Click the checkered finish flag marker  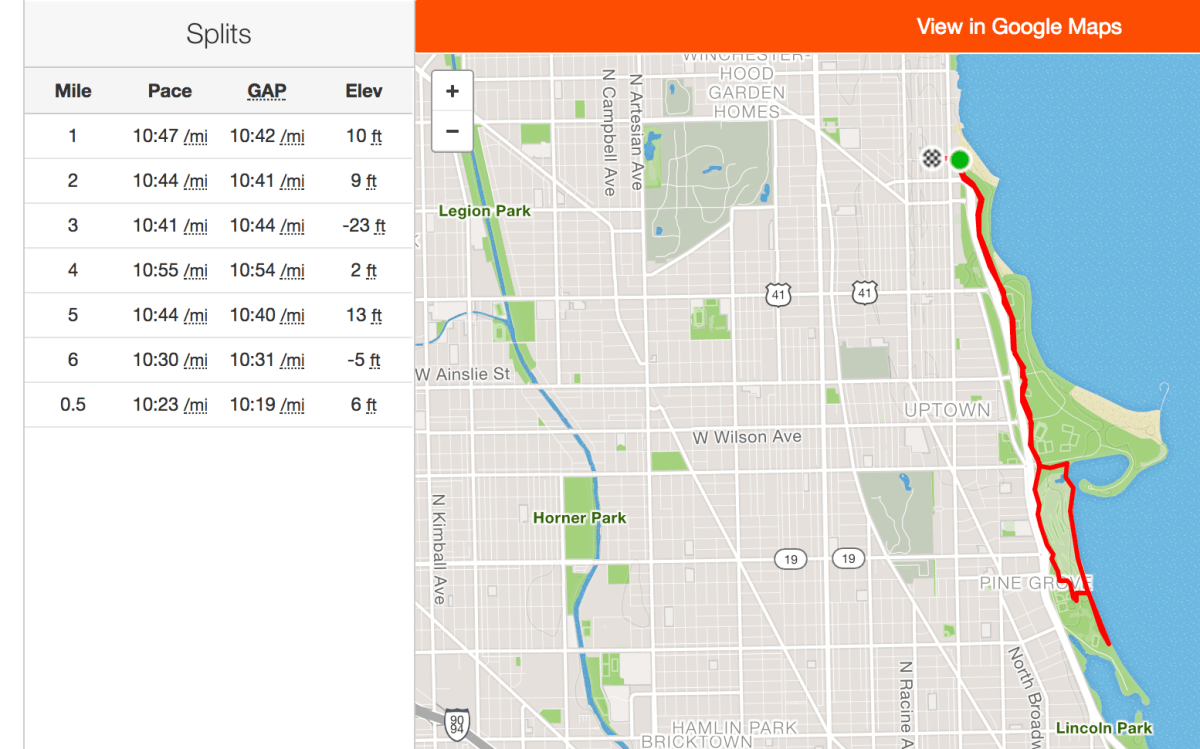[x=932, y=158]
